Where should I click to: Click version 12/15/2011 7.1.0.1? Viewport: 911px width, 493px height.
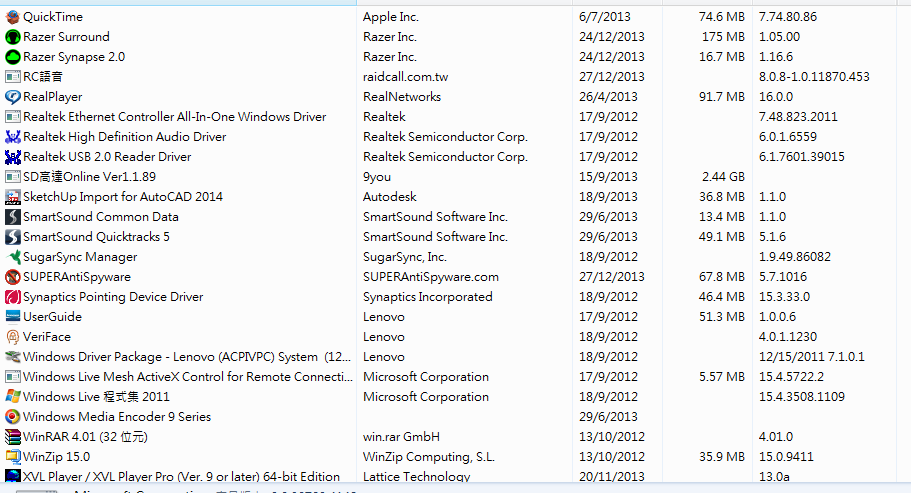click(812, 357)
